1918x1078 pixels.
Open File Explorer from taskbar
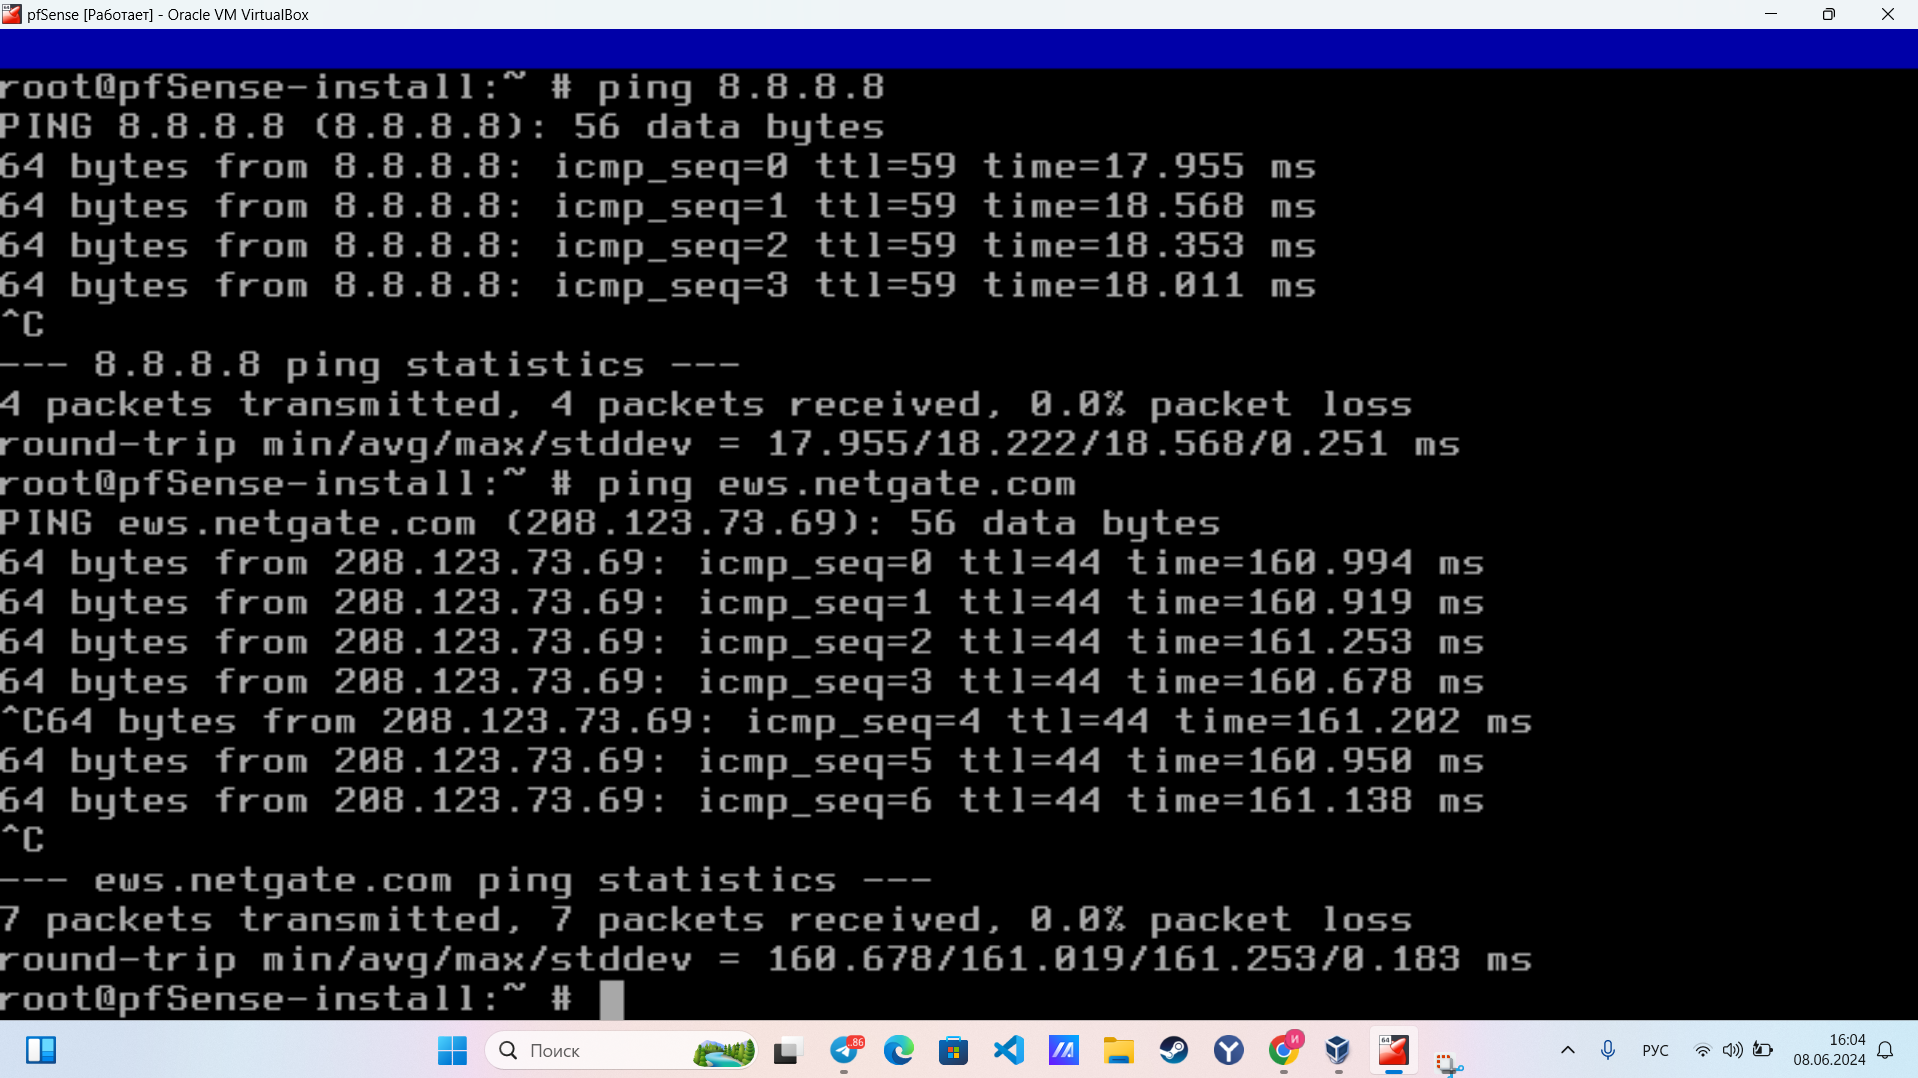[x=1118, y=1050]
